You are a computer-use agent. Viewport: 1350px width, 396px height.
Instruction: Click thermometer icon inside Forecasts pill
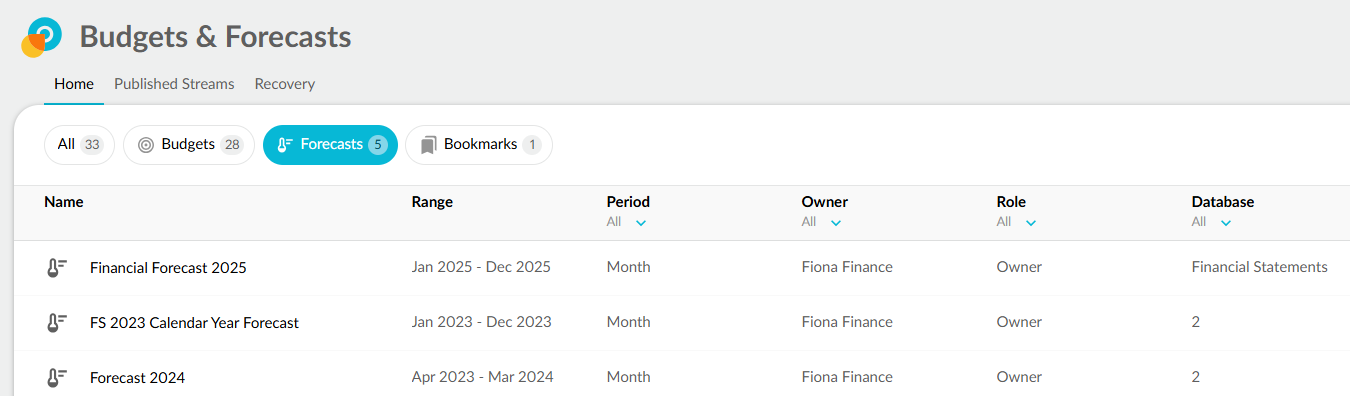(284, 145)
